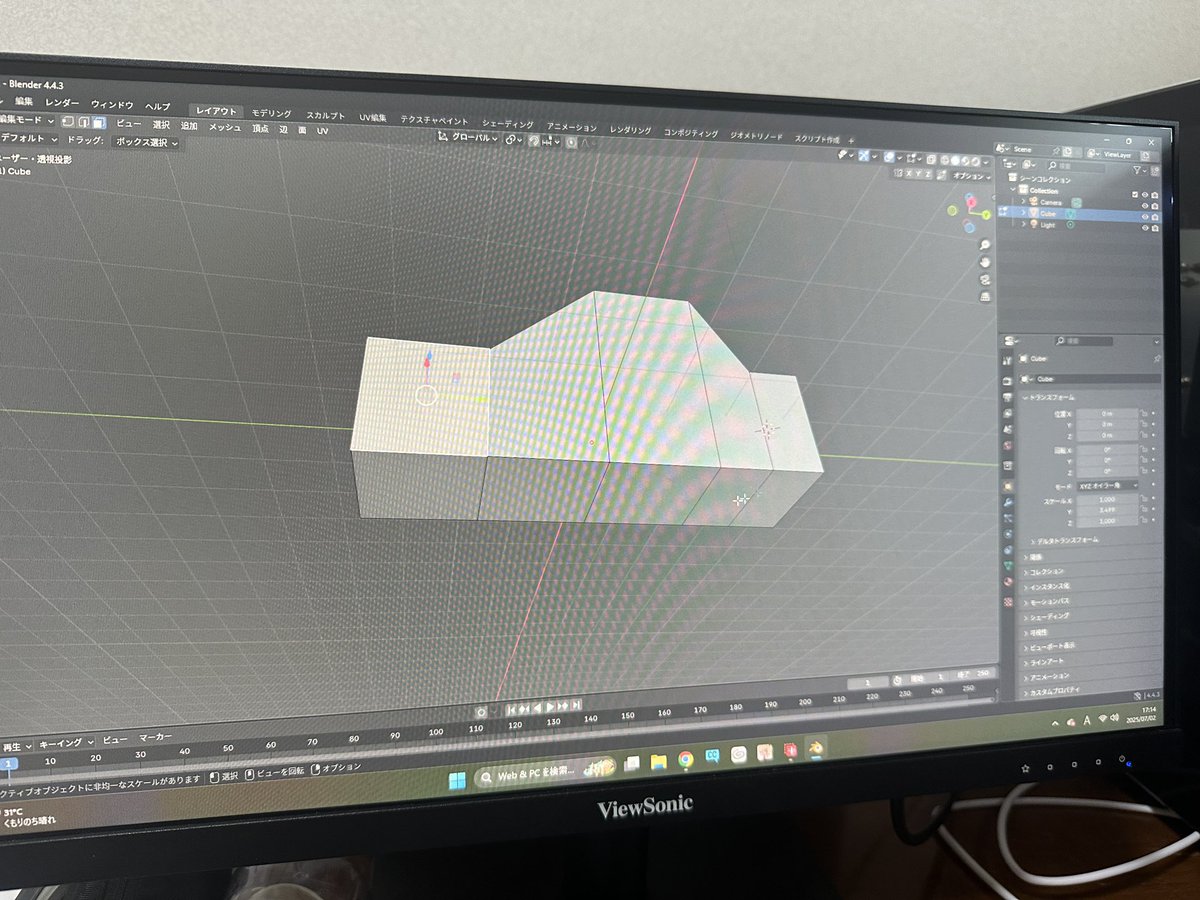Screen dimensions: 1200x900
Task: Select solid viewport shading sphere
Action: (x=955, y=160)
